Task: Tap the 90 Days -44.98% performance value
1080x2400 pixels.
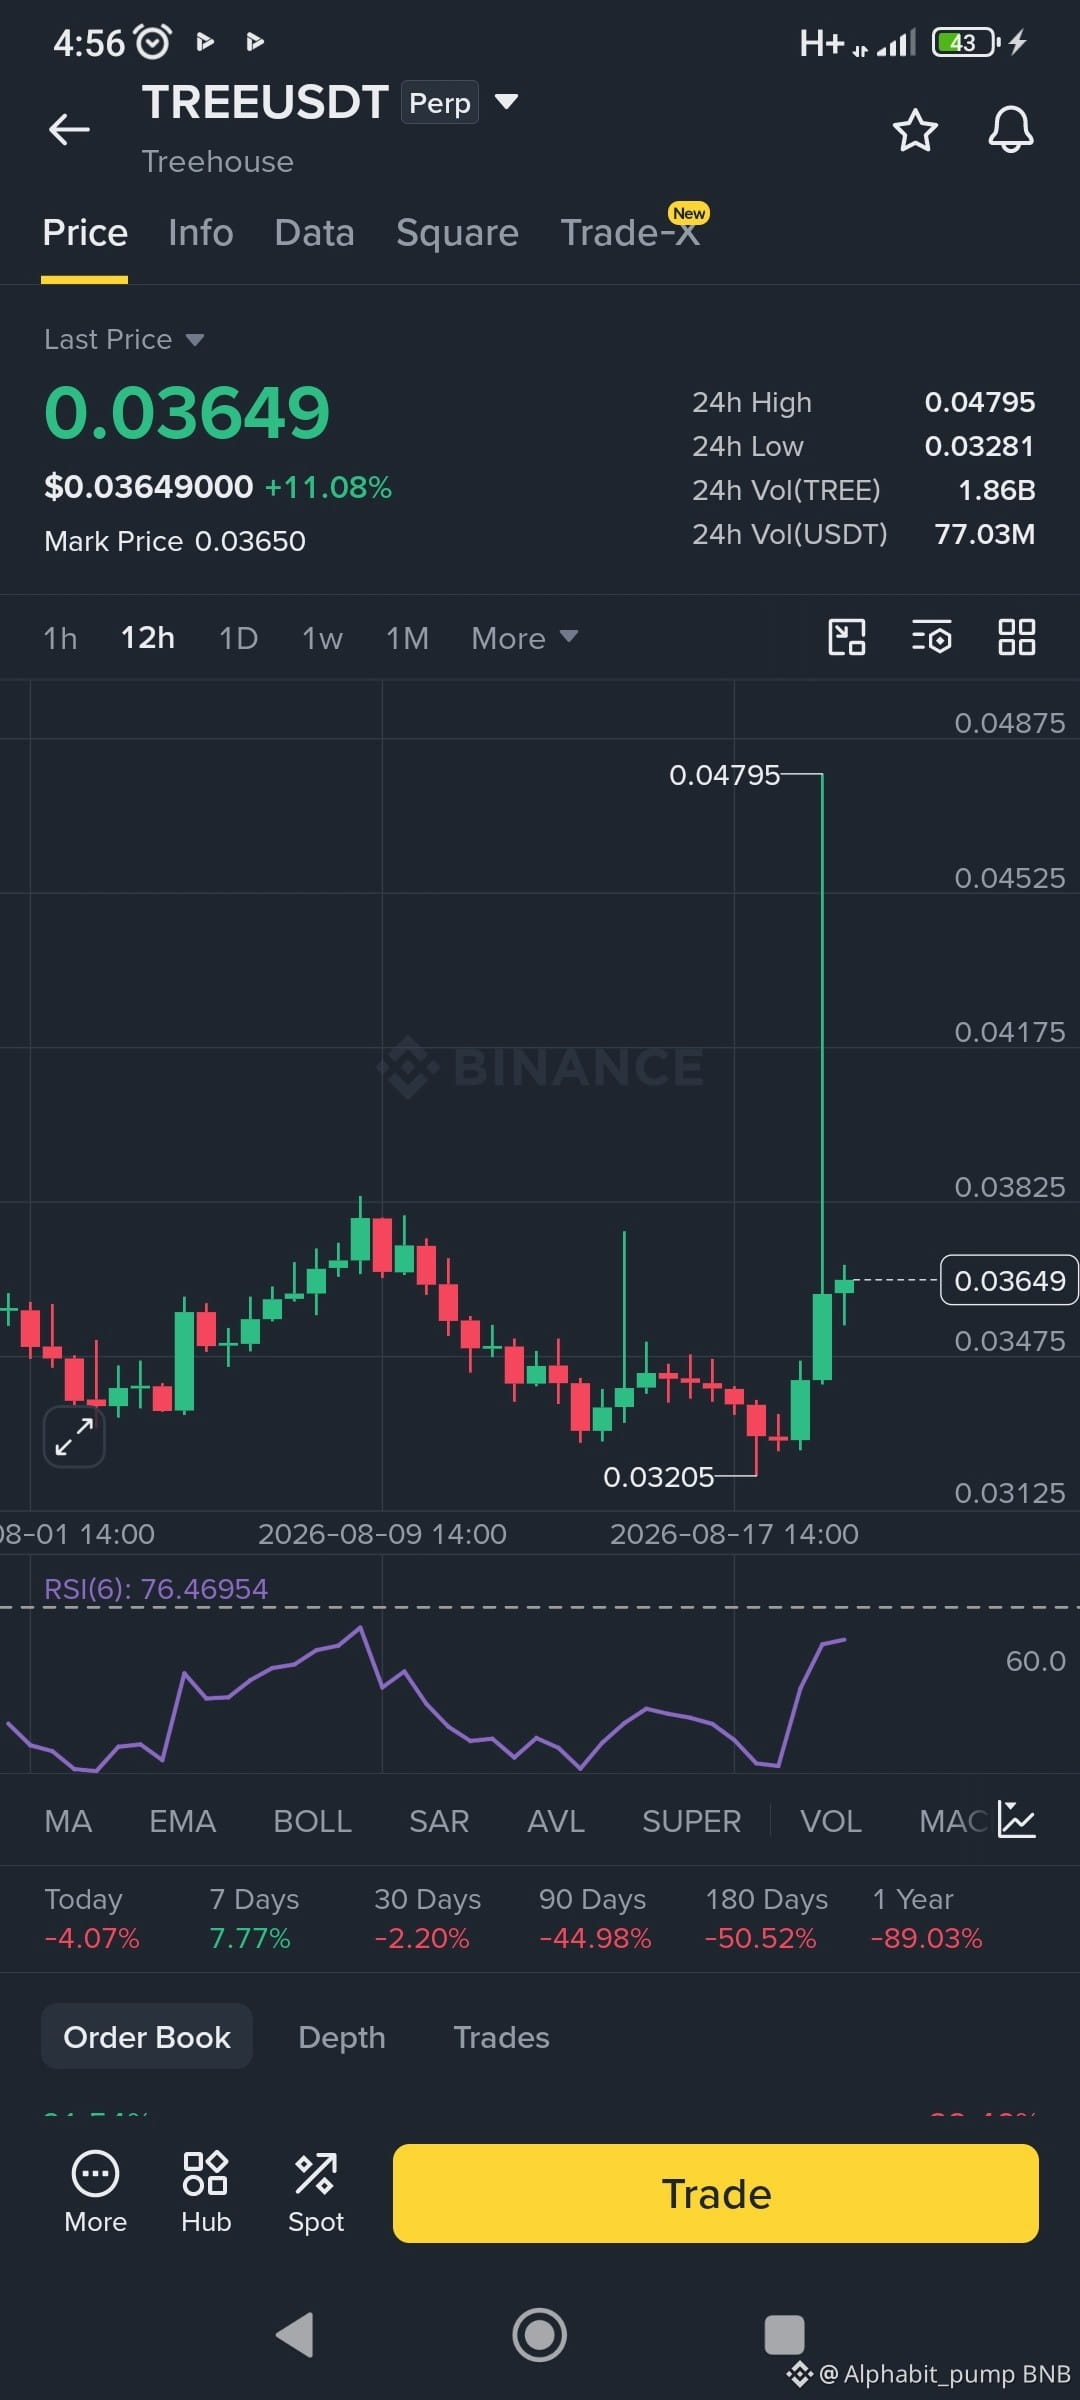Action: pos(595,1938)
